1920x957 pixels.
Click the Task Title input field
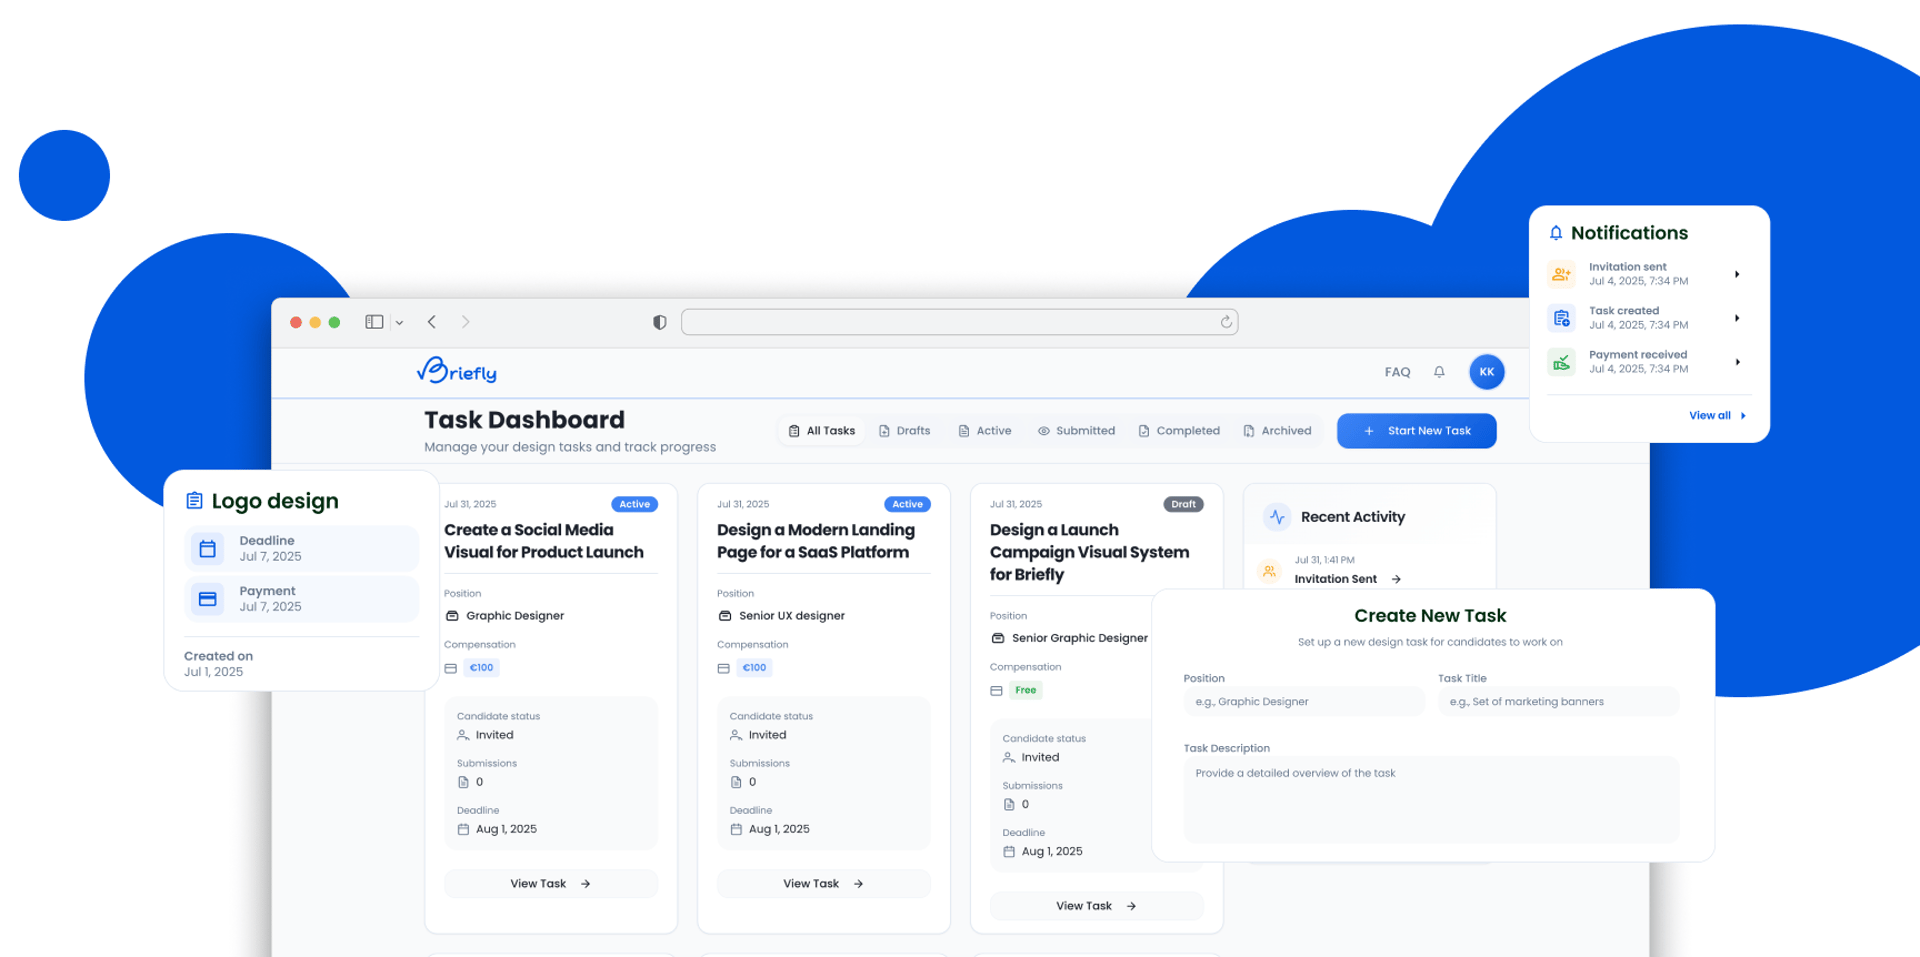pyautogui.click(x=1558, y=702)
